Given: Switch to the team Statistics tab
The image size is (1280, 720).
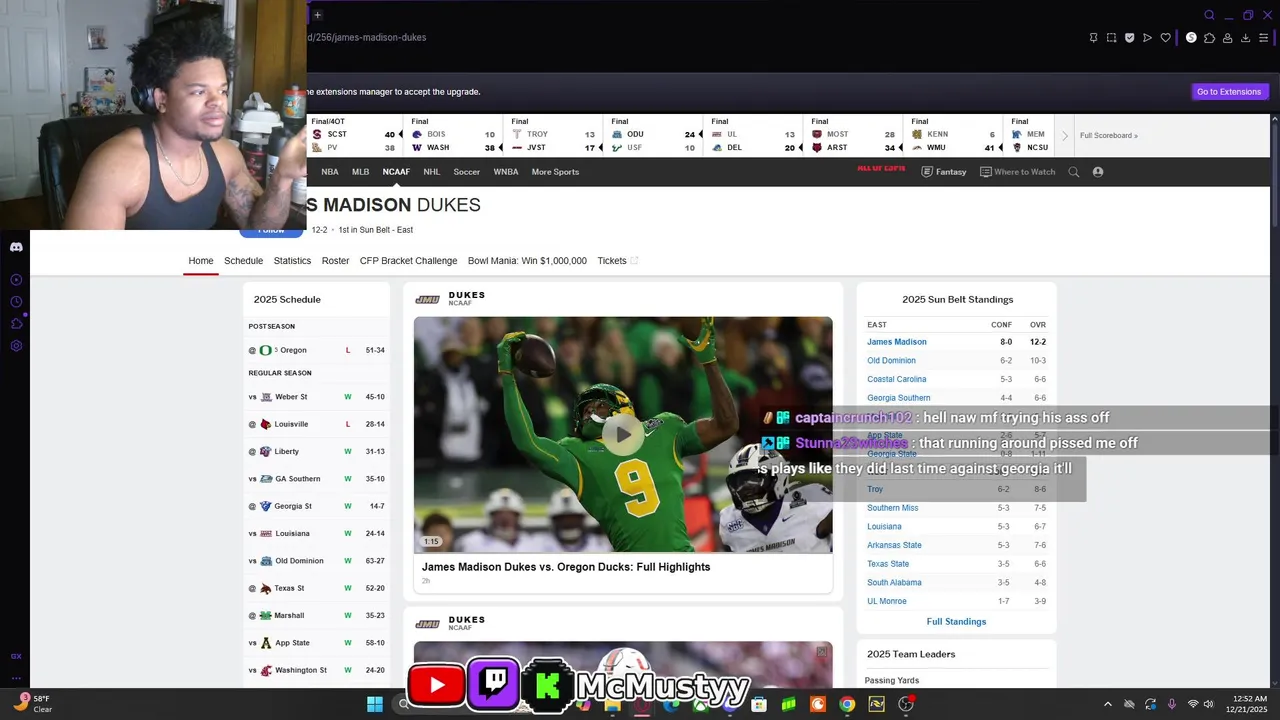Looking at the screenshot, I should [292, 261].
